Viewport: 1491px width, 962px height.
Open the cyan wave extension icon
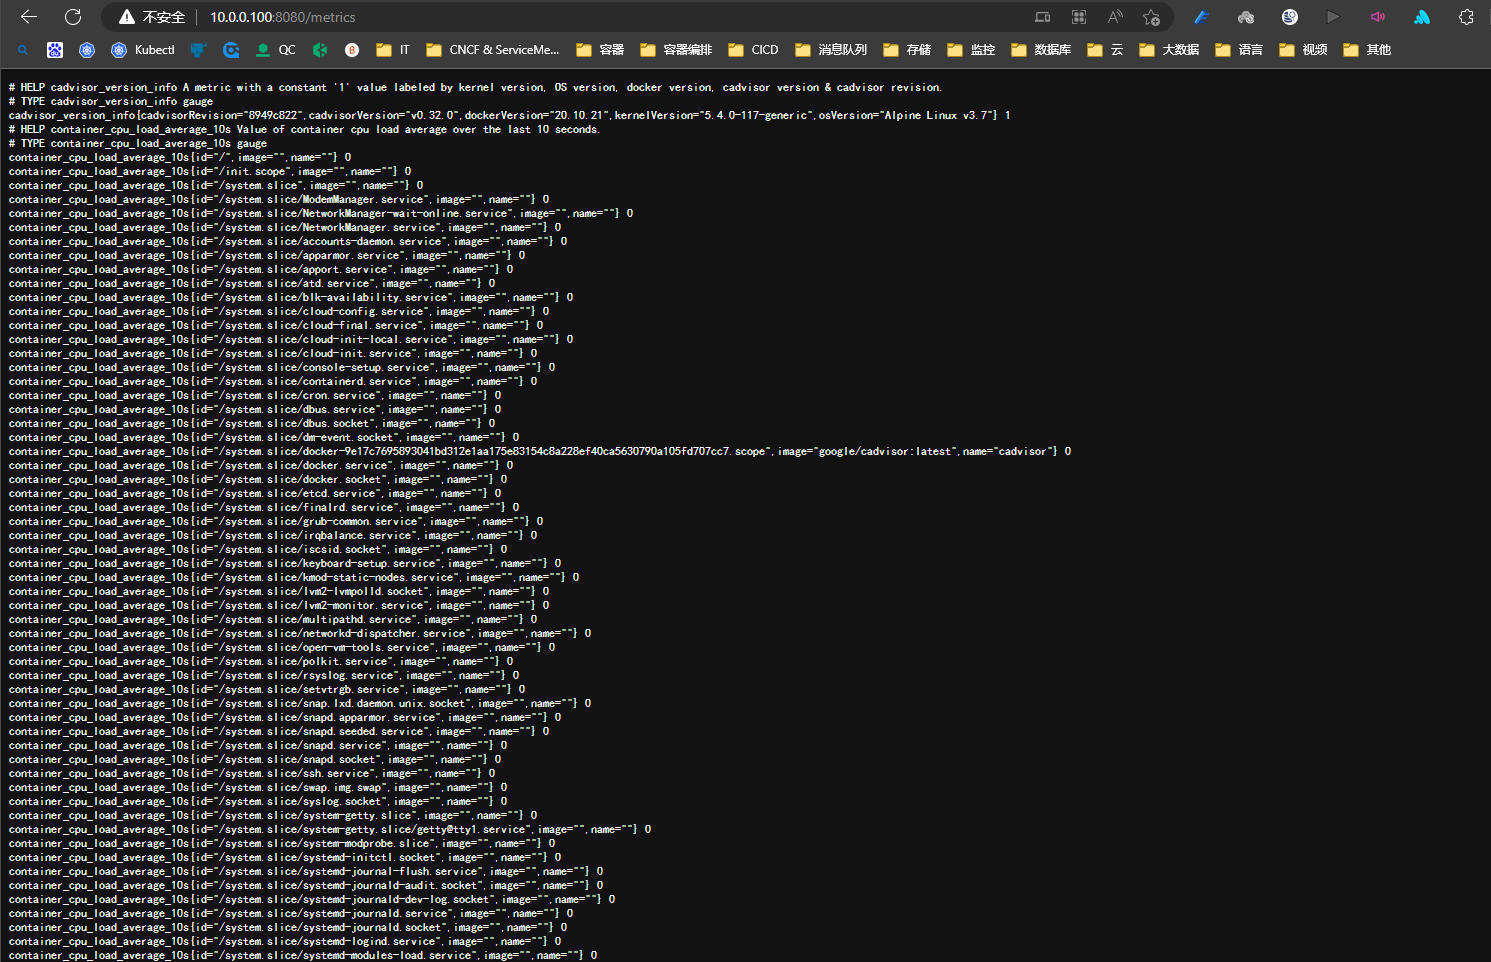point(1422,17)
